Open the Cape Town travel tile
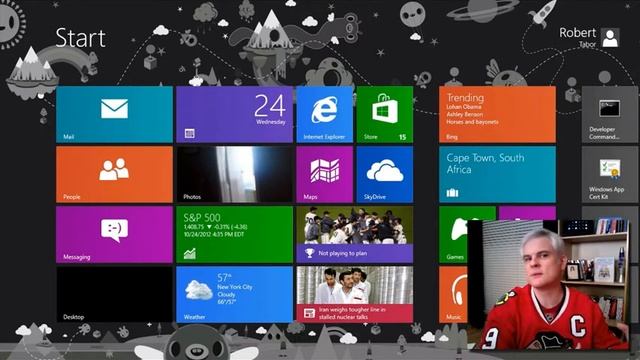Image resolution: width=640 pixels, height=360 pixels. tap(498, 175)
